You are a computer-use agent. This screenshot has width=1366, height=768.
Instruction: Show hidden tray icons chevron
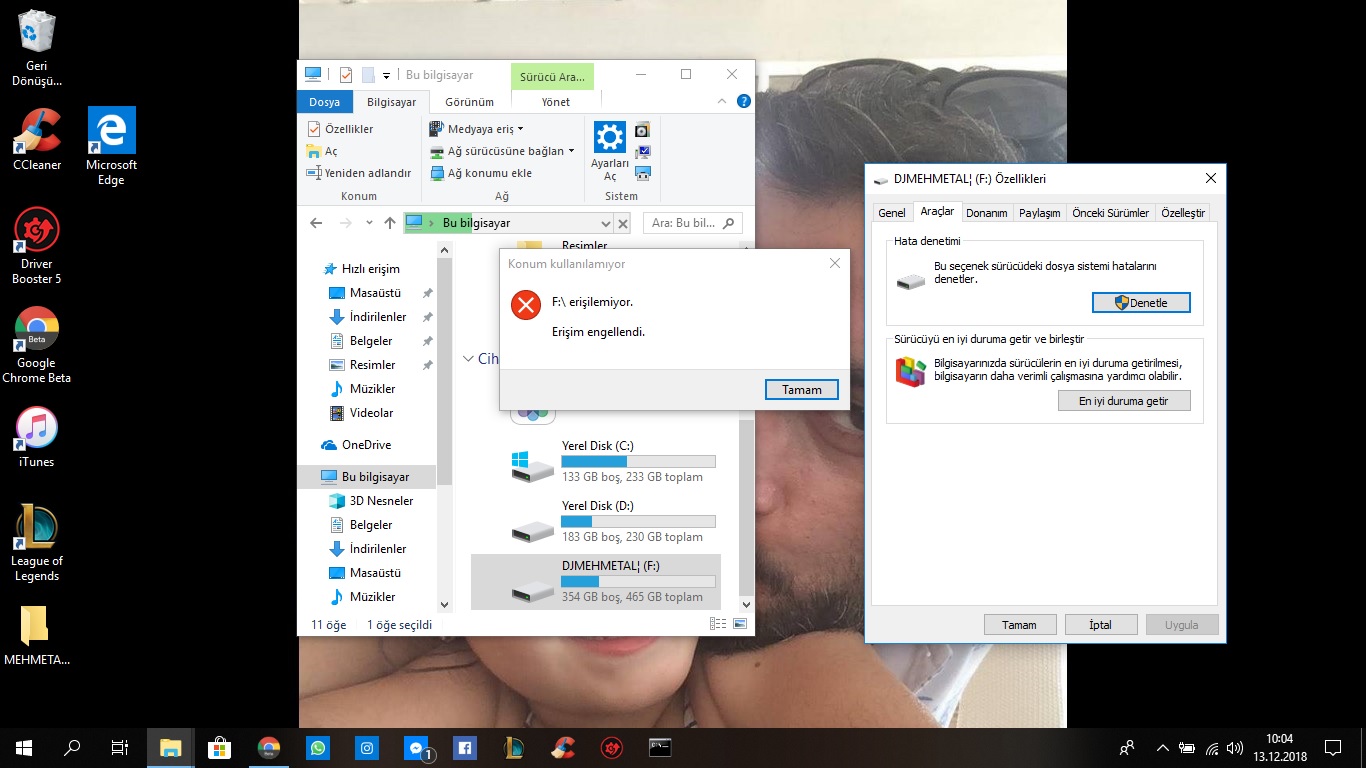(1162, 747)
